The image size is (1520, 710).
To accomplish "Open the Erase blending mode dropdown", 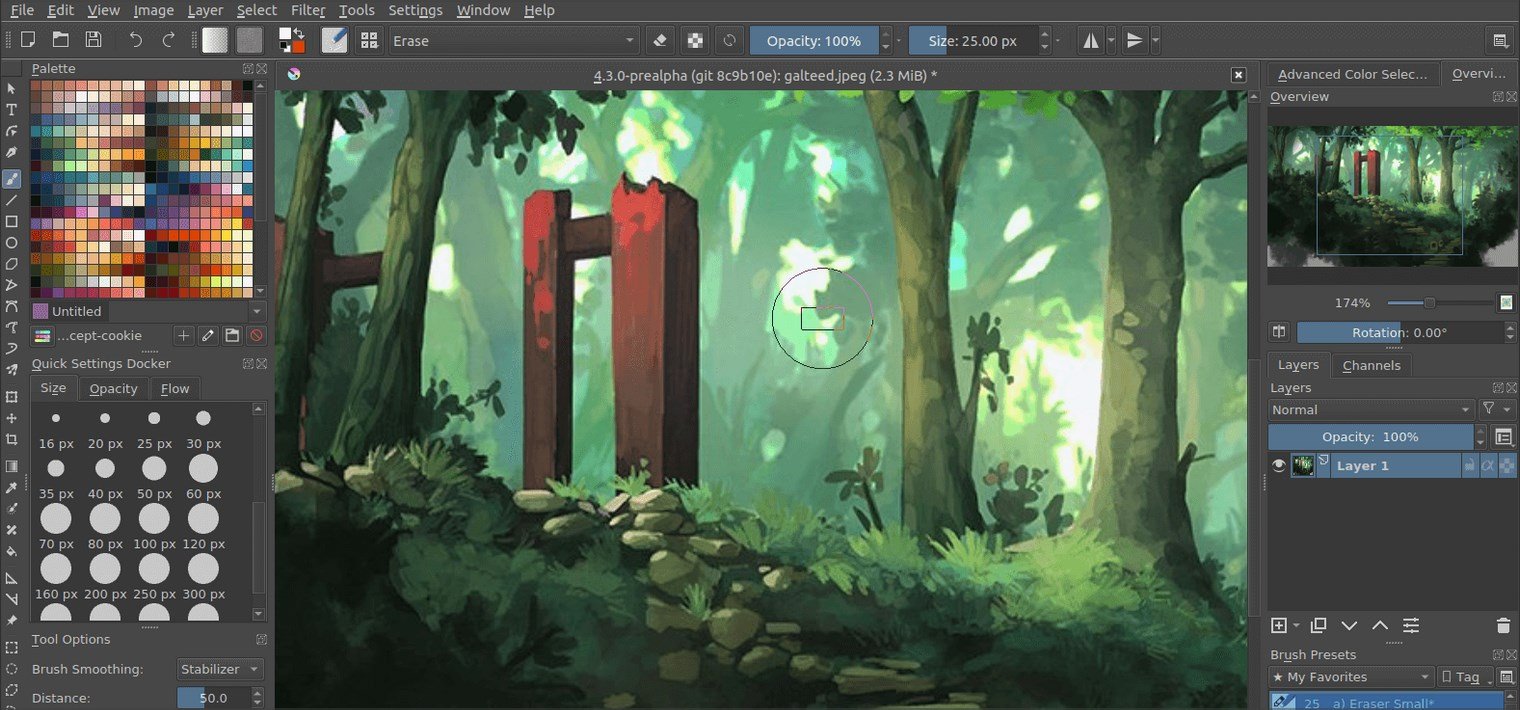I will (514, 41).
